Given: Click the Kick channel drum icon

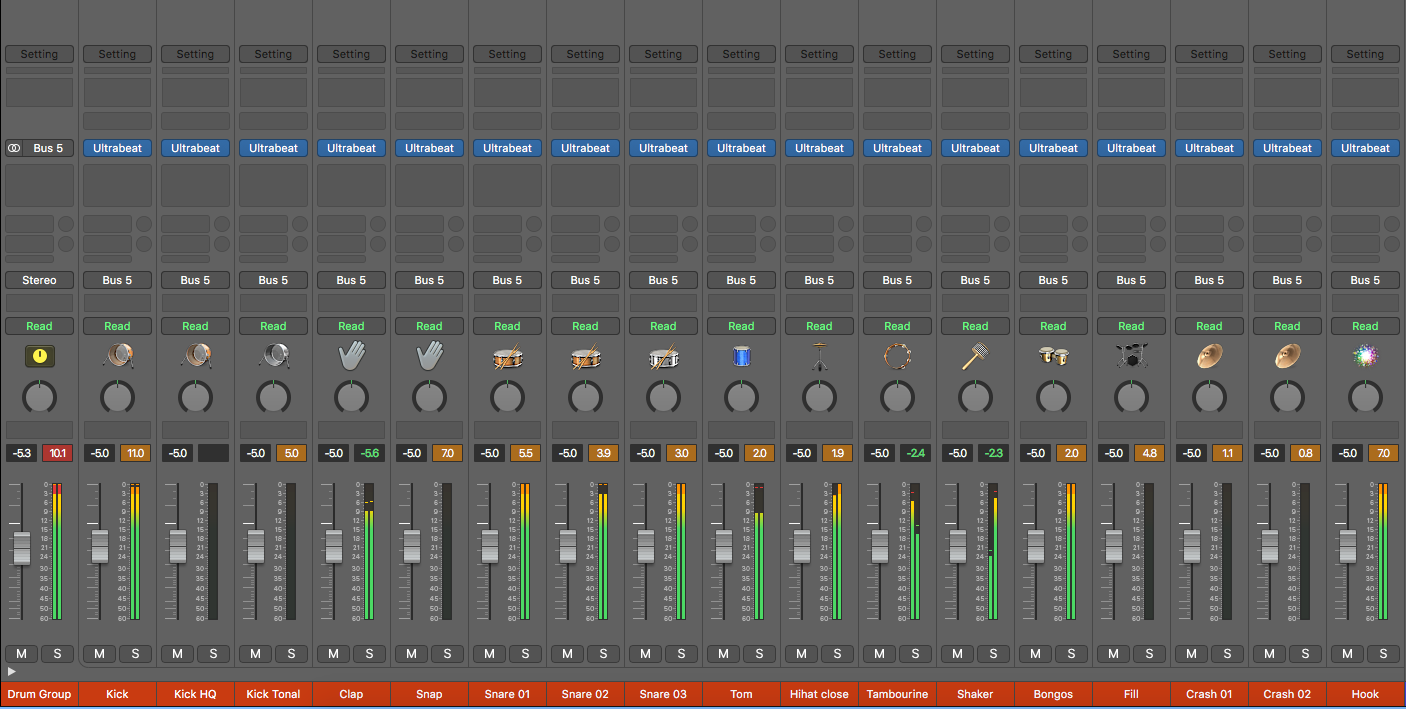Looking at the screenshot, I should (117, 355).
